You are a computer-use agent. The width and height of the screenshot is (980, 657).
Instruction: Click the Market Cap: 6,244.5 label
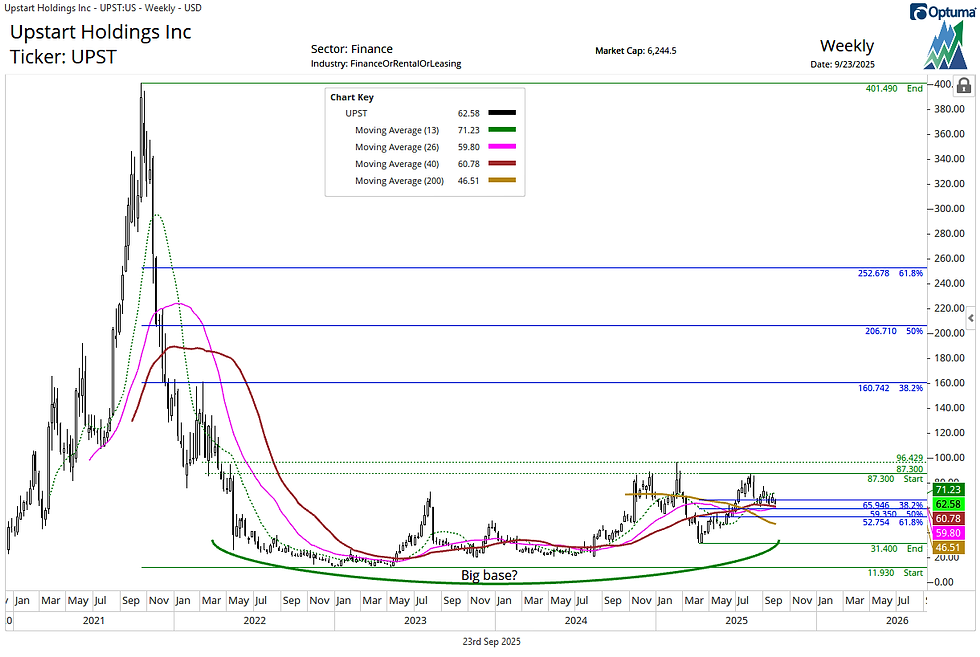tap(636, 51)
